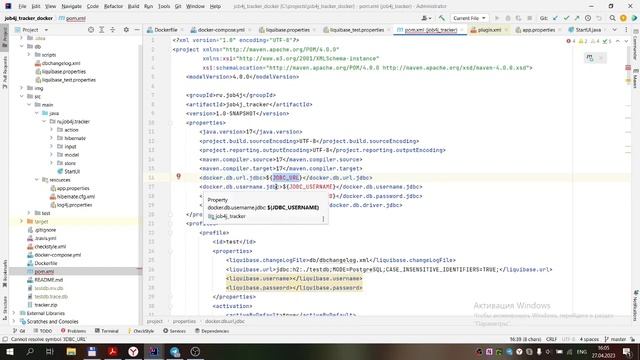Click the properties breadcrumb item
The width and height of the screenshot is (640, 360).
click(x=184, y=321)
